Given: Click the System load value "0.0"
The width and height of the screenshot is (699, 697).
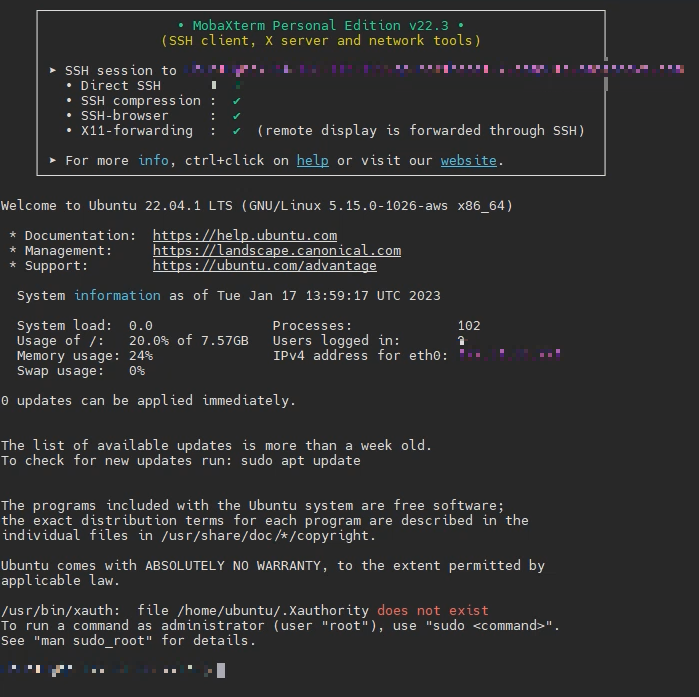Looking at the screenshot, I should pos(141,326).
